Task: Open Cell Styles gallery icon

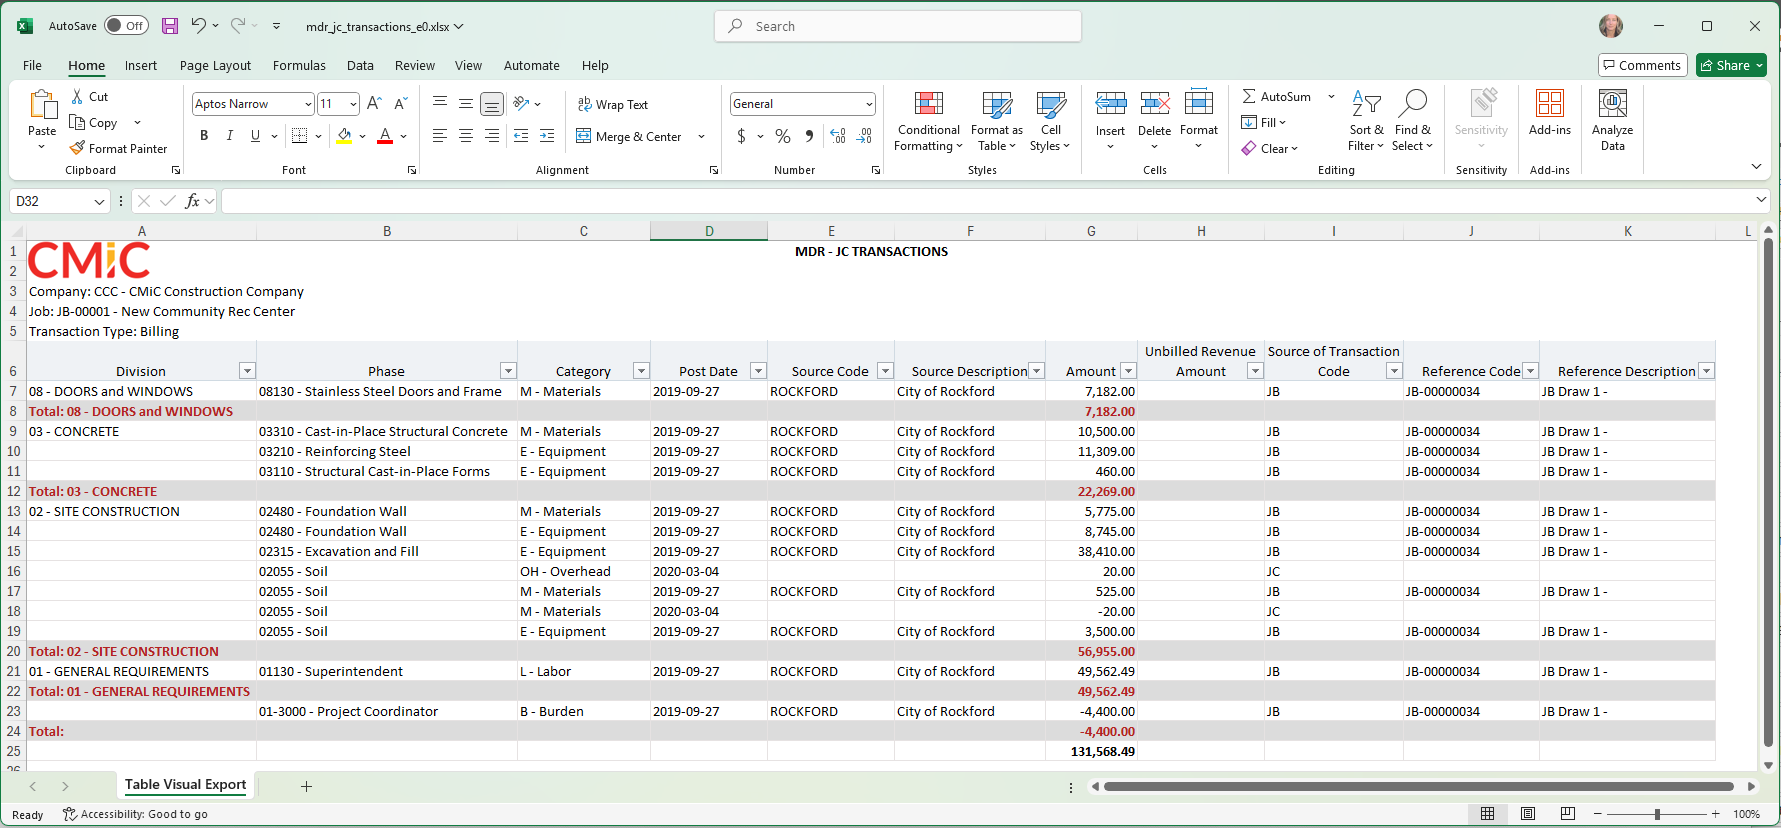Action: pyautogui.click(x=1051, y=103)
